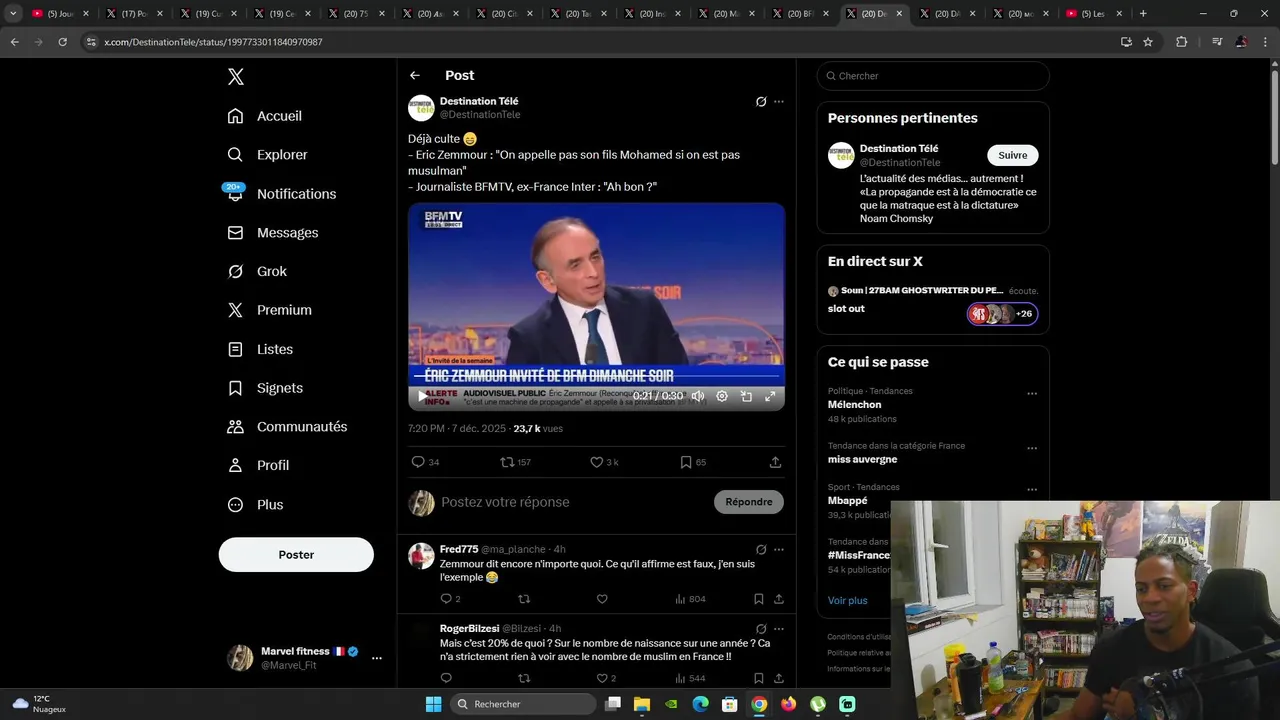Follow Destination Télé with Suivre button
Image resolution: width=1280 pixels, height=720 pixels.
click(1013, 155)
